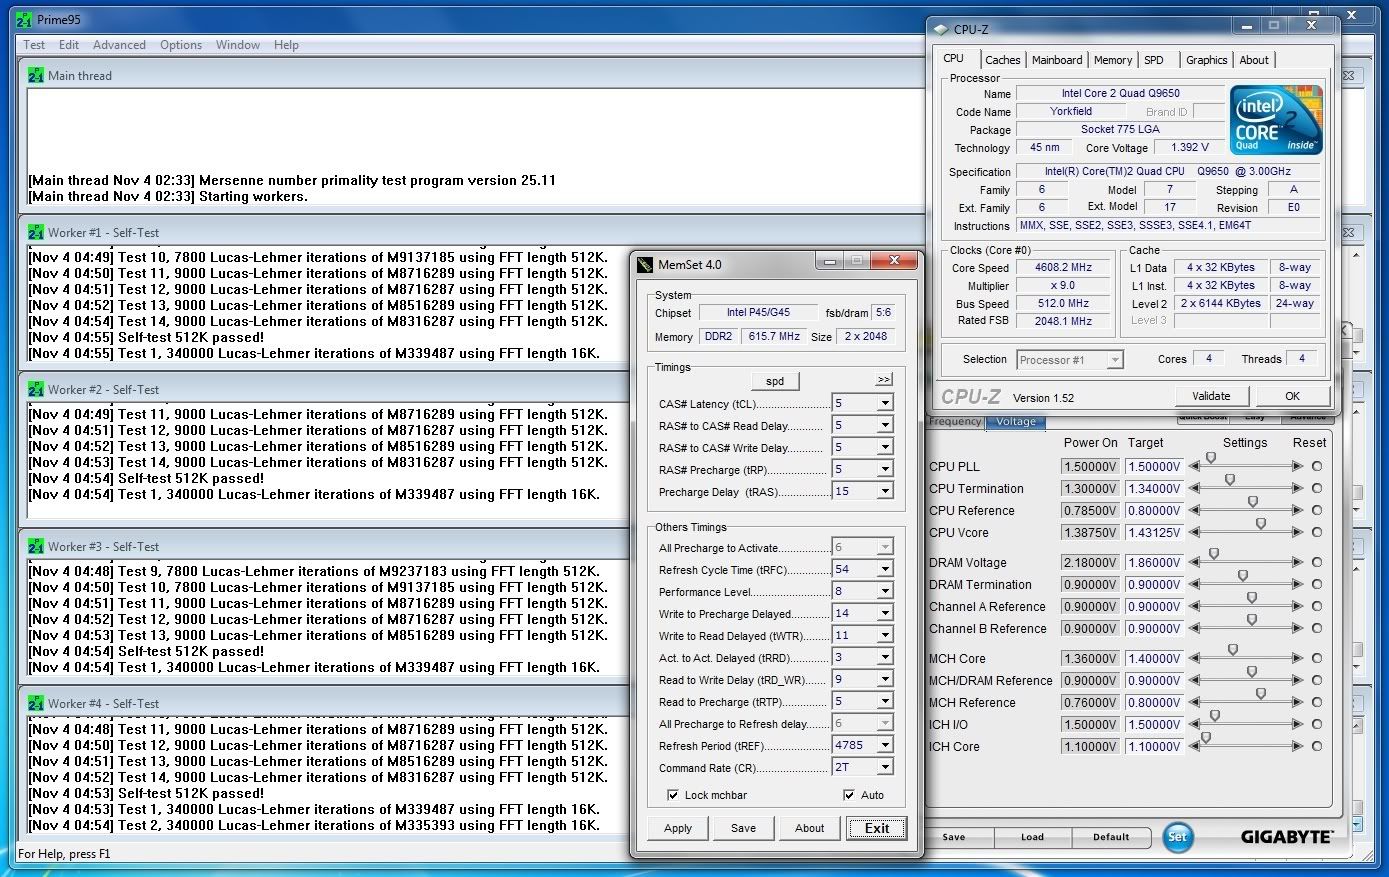Select the ICH Core reset radio button
The height and width of the screenshot is (877, 1389).
click(1317, 746)
